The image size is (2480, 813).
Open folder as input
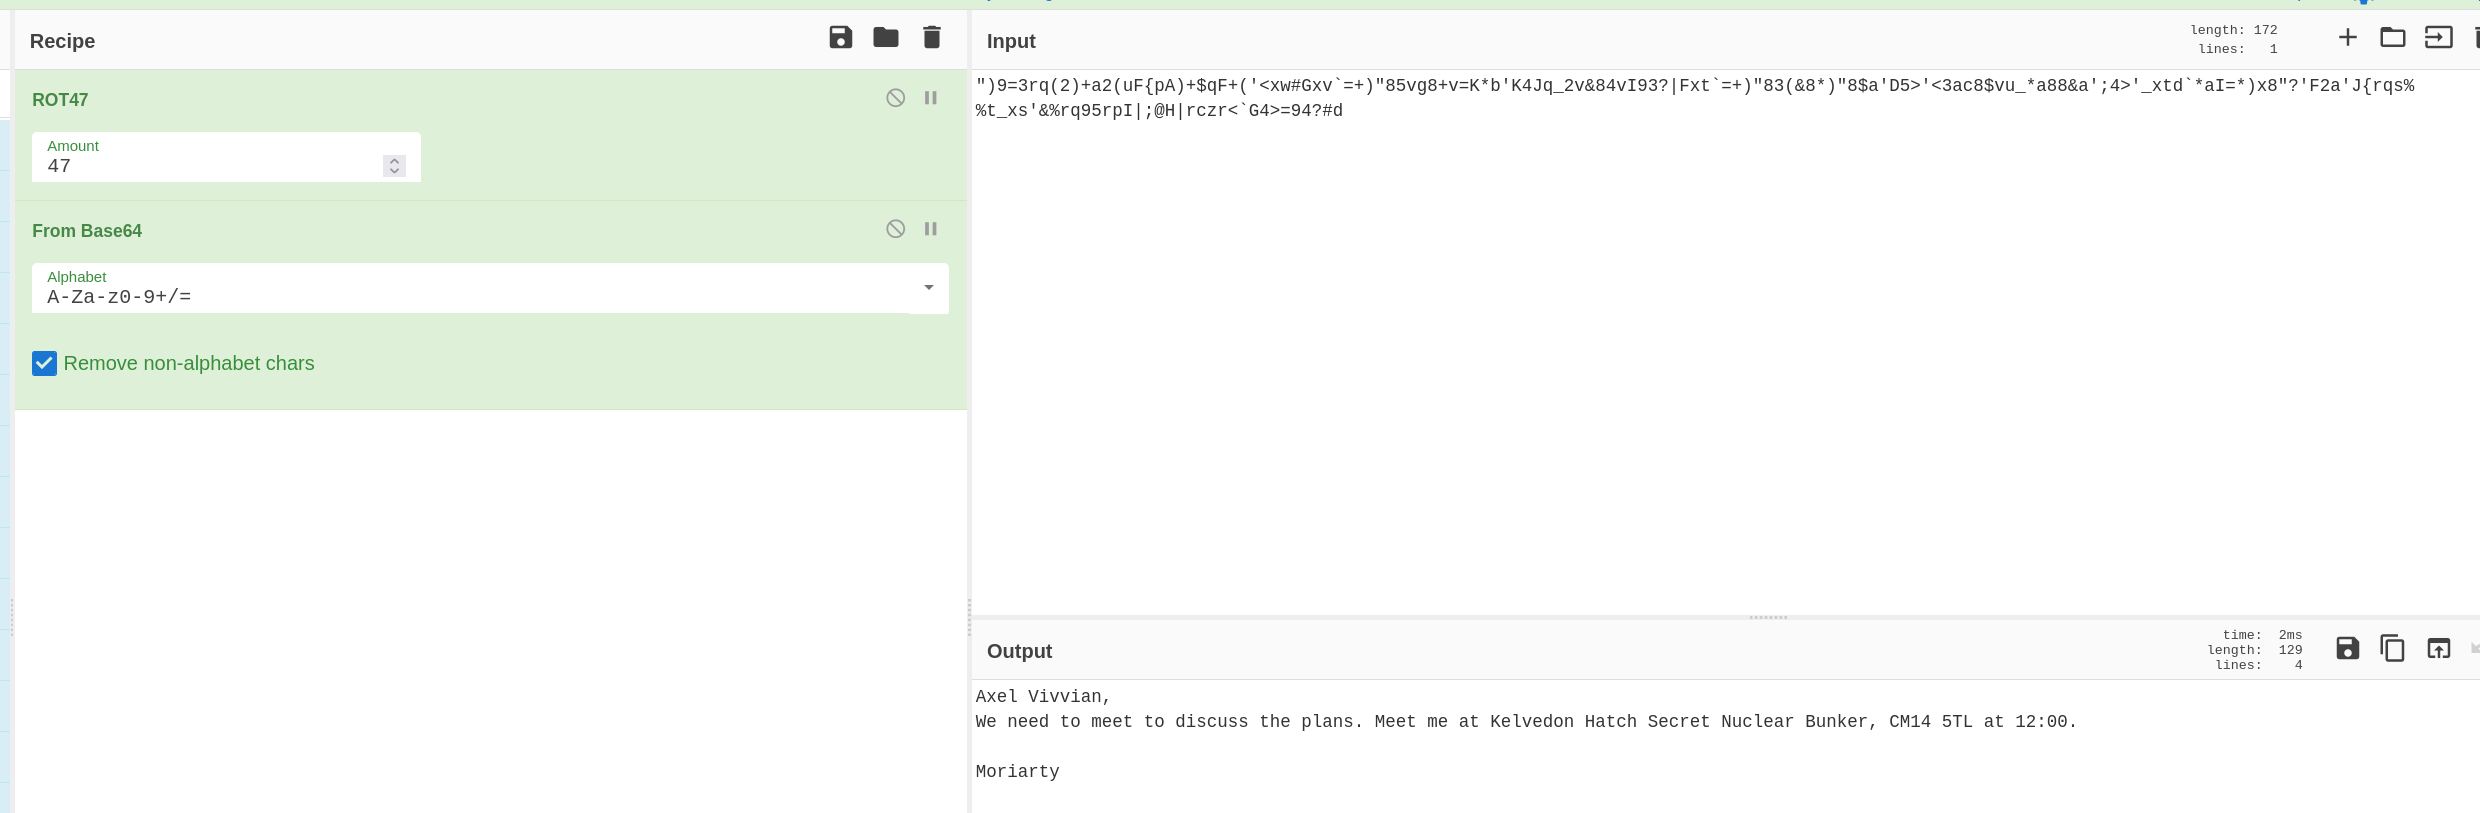[2392, 38]
